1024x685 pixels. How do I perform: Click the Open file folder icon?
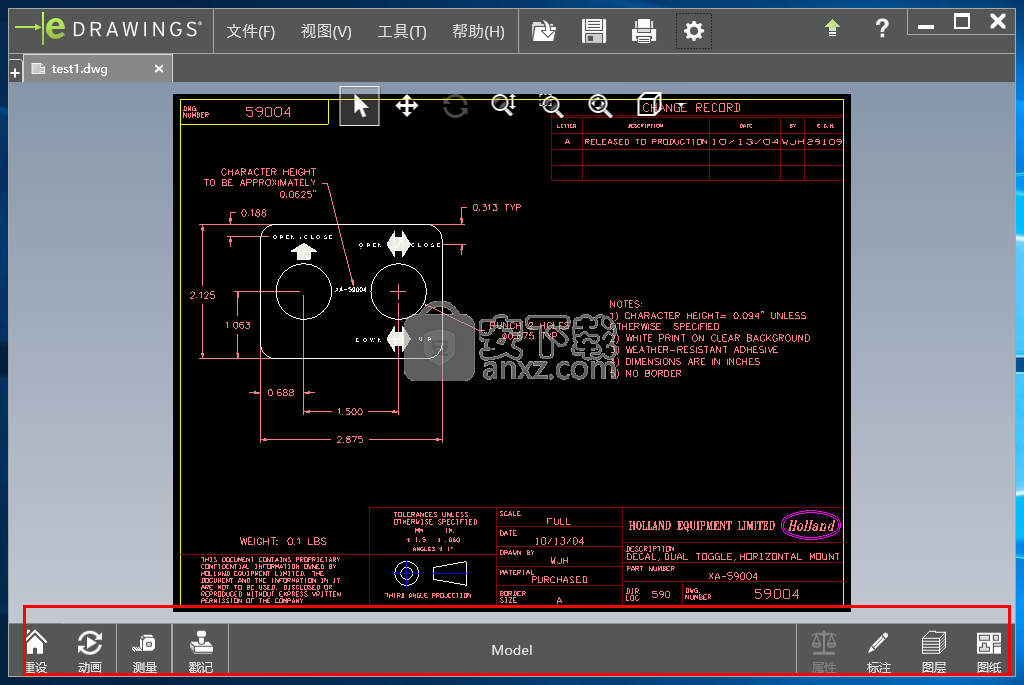click(544, 31)
